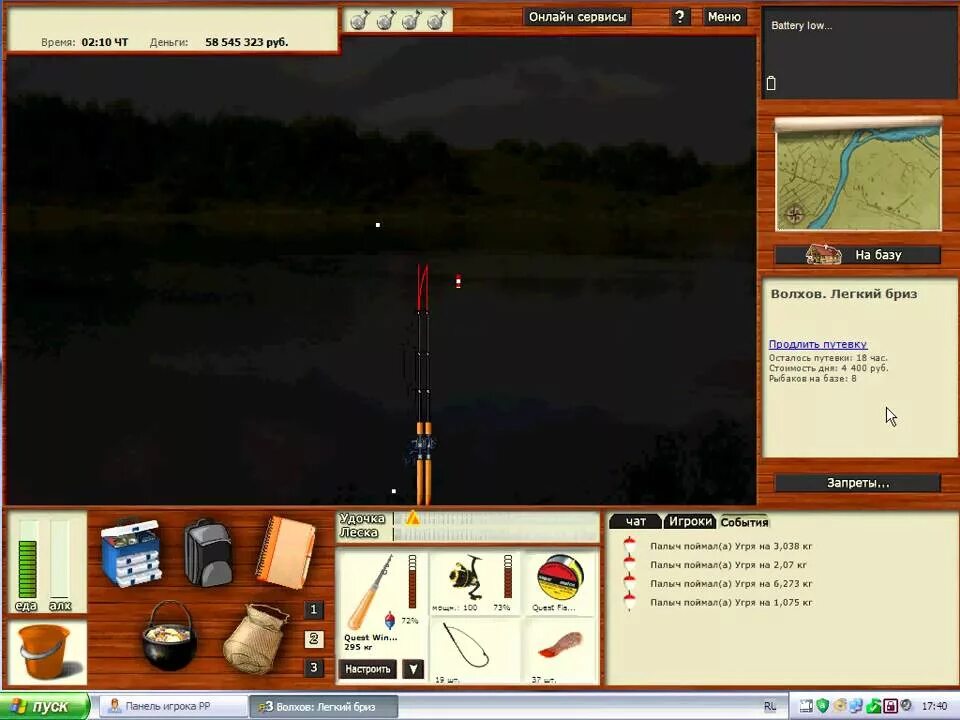The height and width of the screenshot is (720, 960).
Task: Click the Леска tension bar
Action: tap(496, 533)
